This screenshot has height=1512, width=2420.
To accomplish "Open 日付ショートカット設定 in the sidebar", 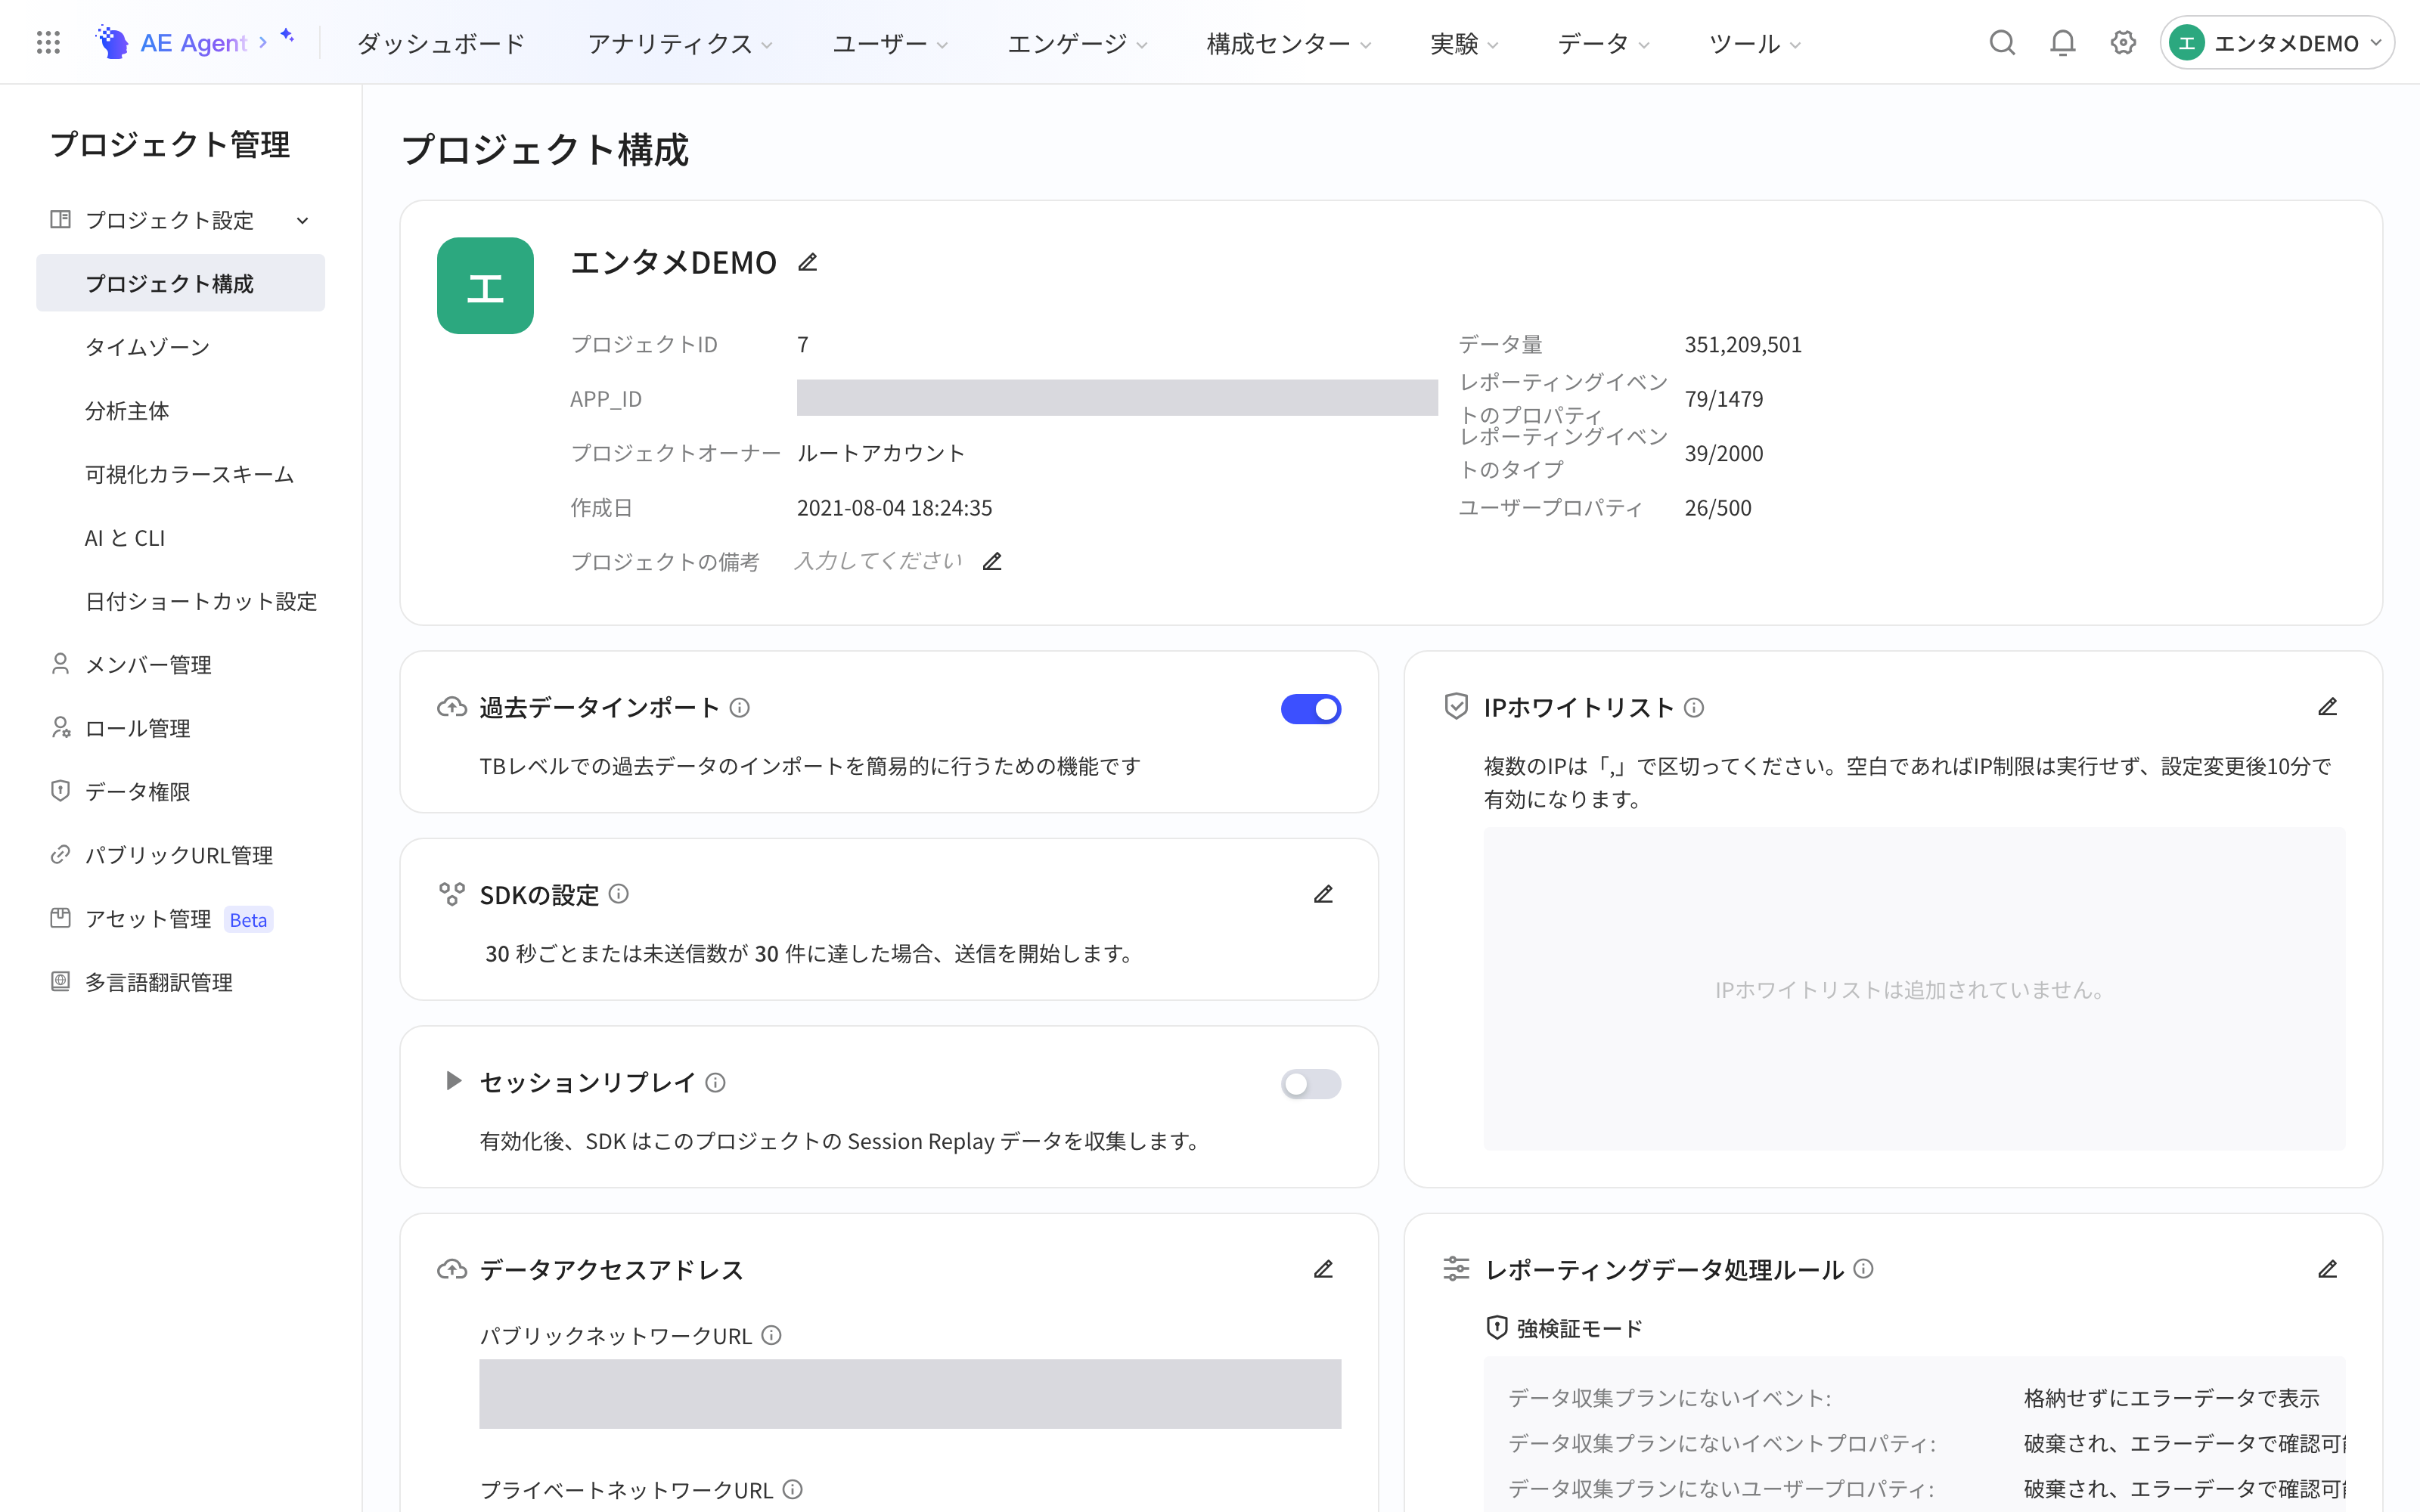I will tap(180, 601).
